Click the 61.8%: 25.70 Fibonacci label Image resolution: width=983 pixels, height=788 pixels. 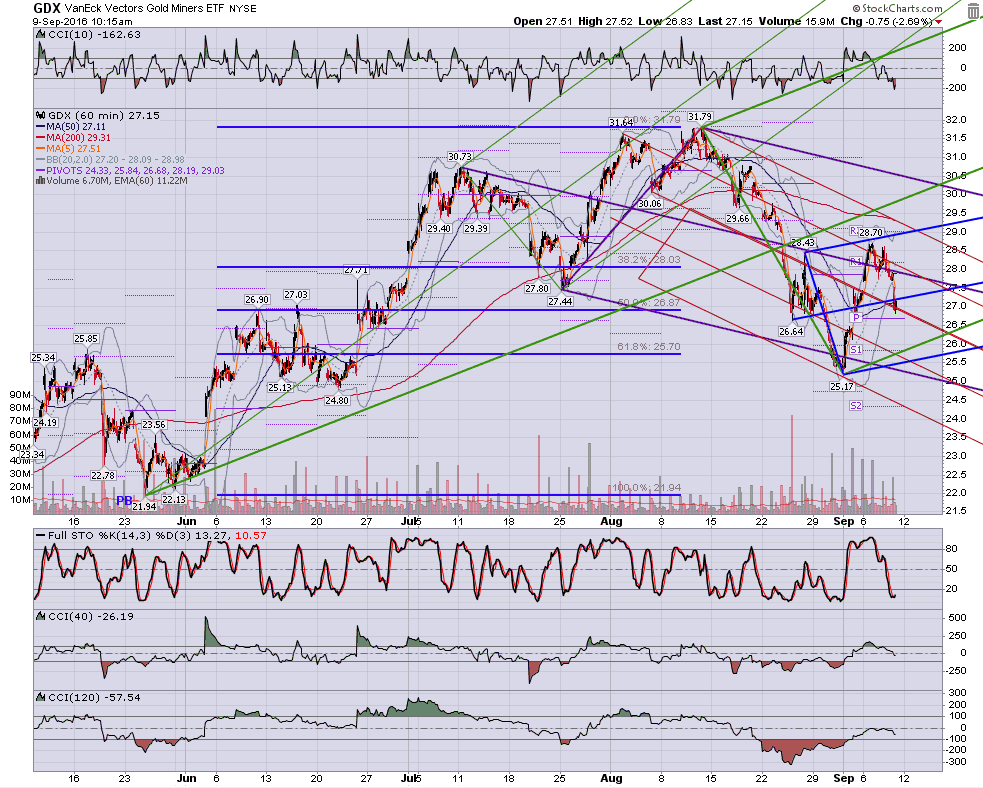[x=648, y=347]
